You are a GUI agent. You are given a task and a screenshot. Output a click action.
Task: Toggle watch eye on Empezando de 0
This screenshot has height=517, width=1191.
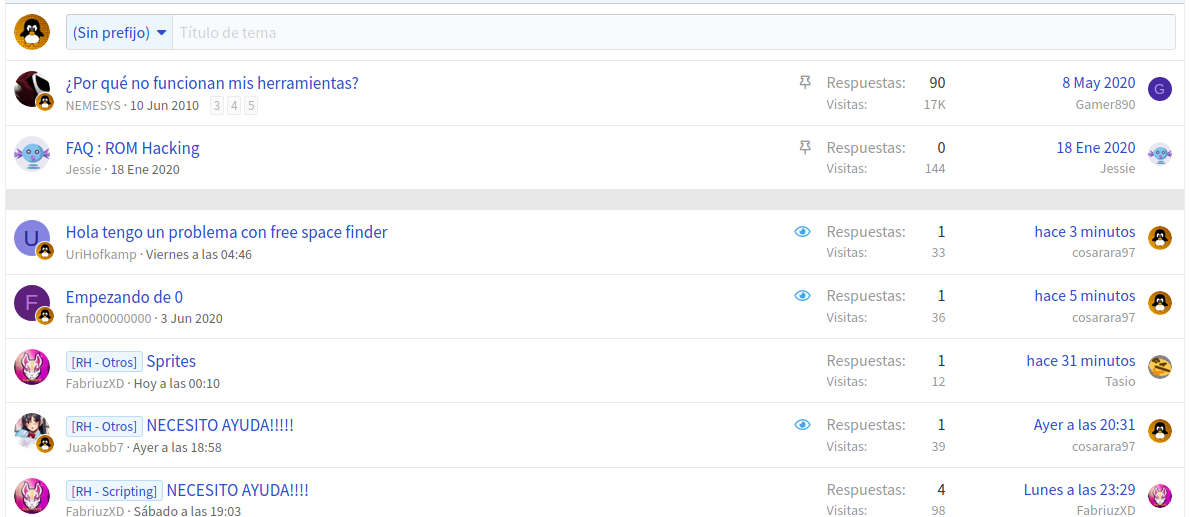(802, 296)
